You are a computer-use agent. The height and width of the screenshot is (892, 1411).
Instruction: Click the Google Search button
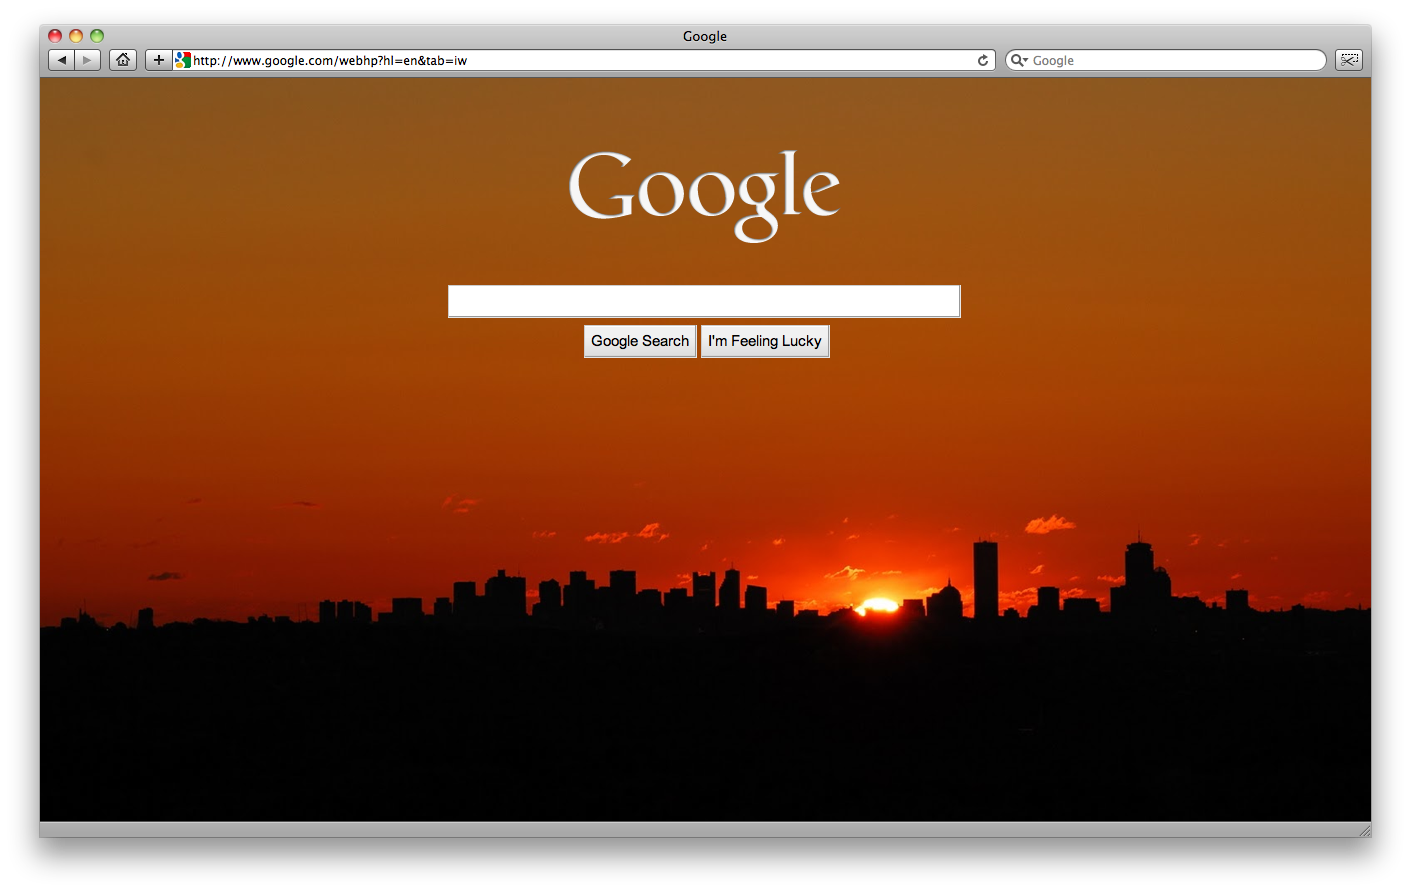(640, 341)
